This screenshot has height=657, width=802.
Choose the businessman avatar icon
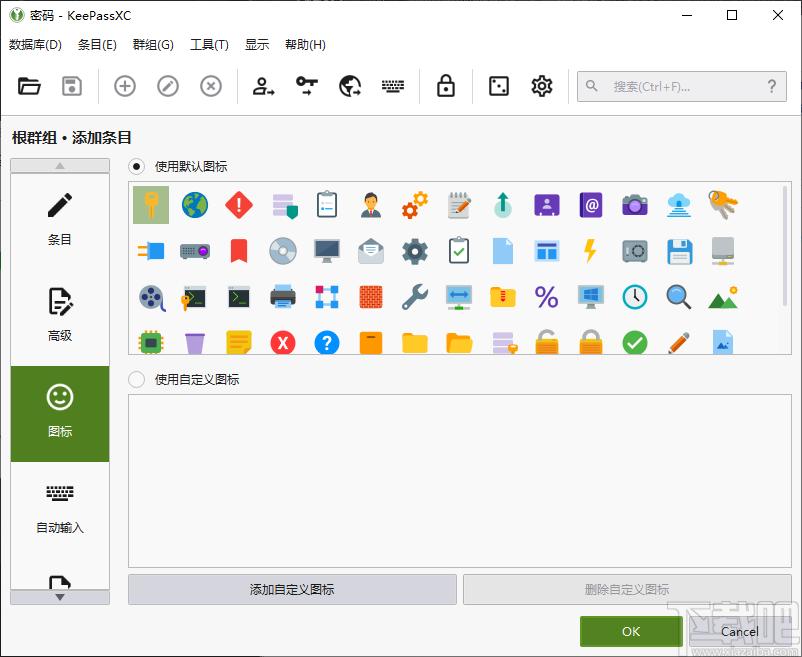[x=371, y=205]
